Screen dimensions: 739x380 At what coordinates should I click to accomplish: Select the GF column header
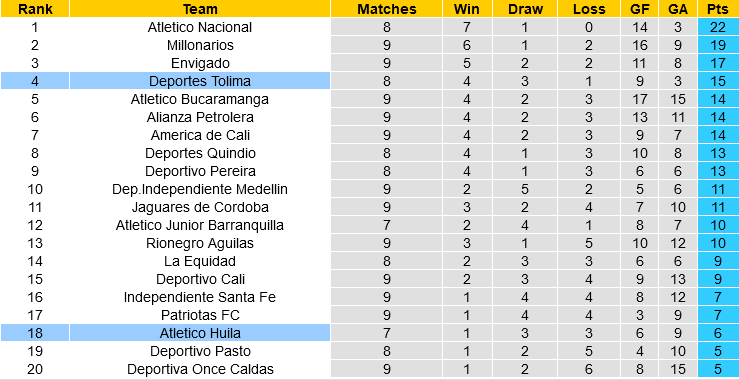pyautogui.click(x=639, y=9)
